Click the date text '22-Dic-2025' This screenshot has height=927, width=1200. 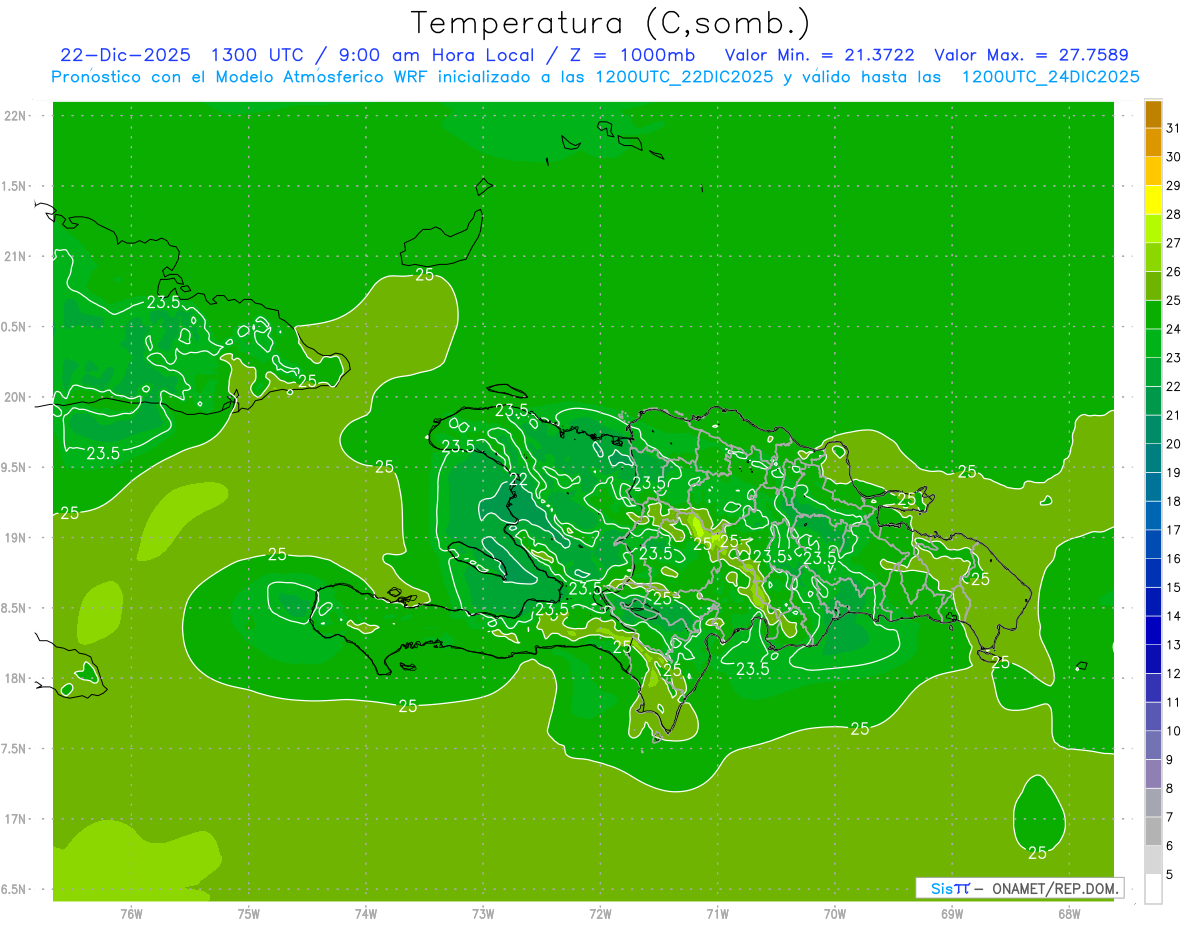click(125, 55)
